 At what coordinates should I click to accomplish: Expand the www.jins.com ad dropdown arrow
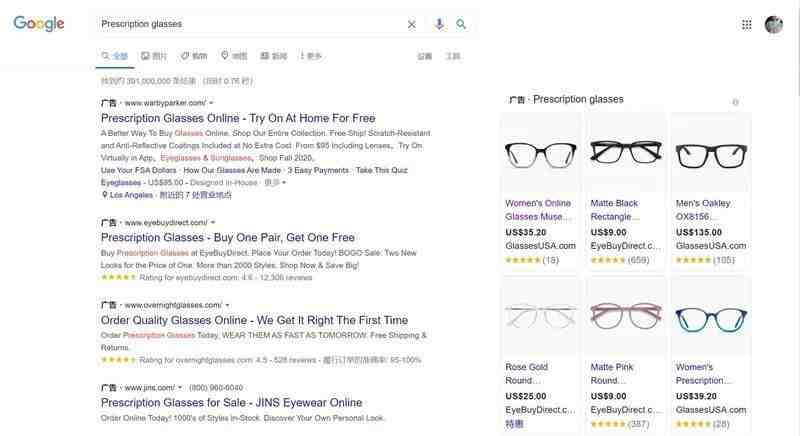(180, 388)
